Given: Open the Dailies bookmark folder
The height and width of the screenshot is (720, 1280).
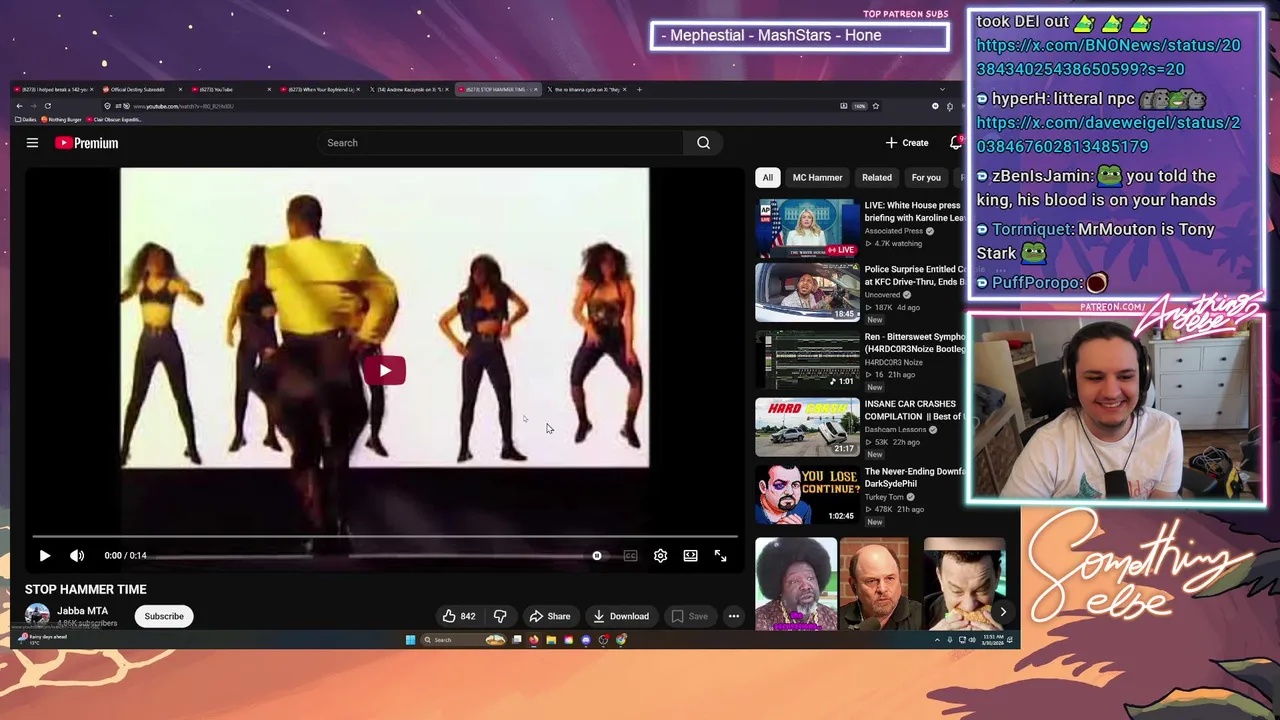Looking at the screenshot, I should pyautogui.click(x=24, y=120).
